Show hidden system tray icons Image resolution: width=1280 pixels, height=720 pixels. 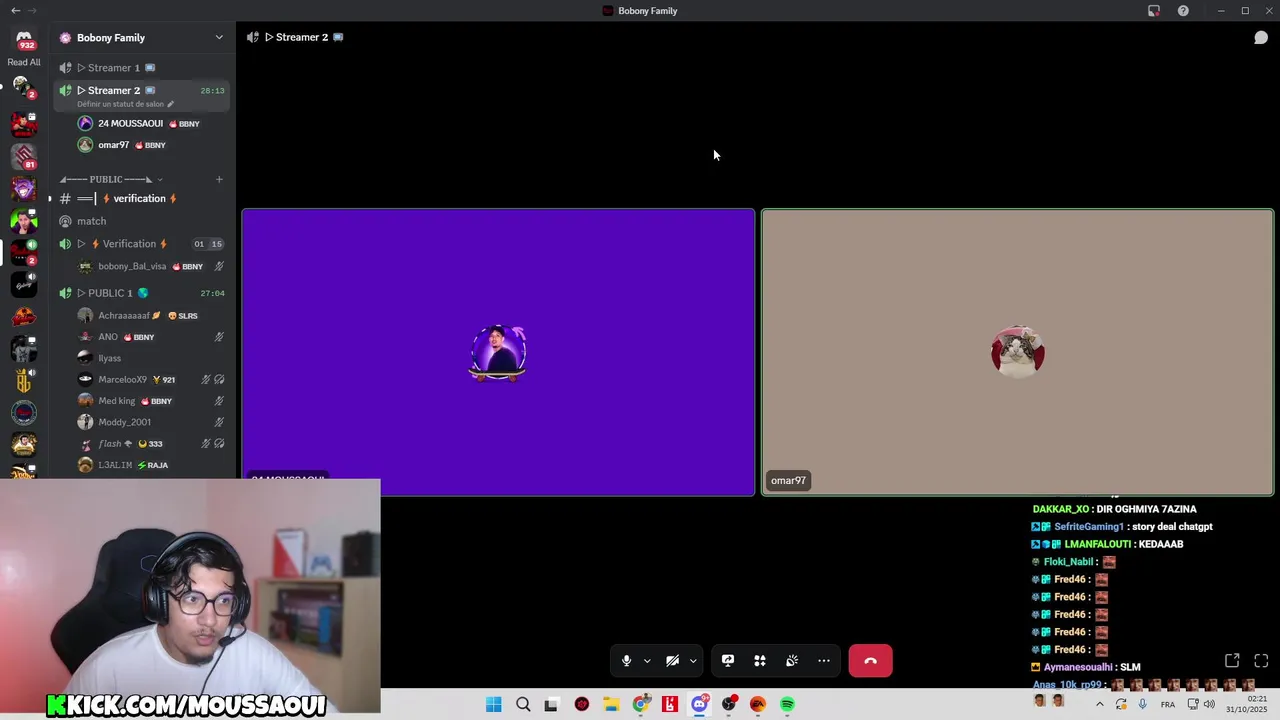[1100, 704]
